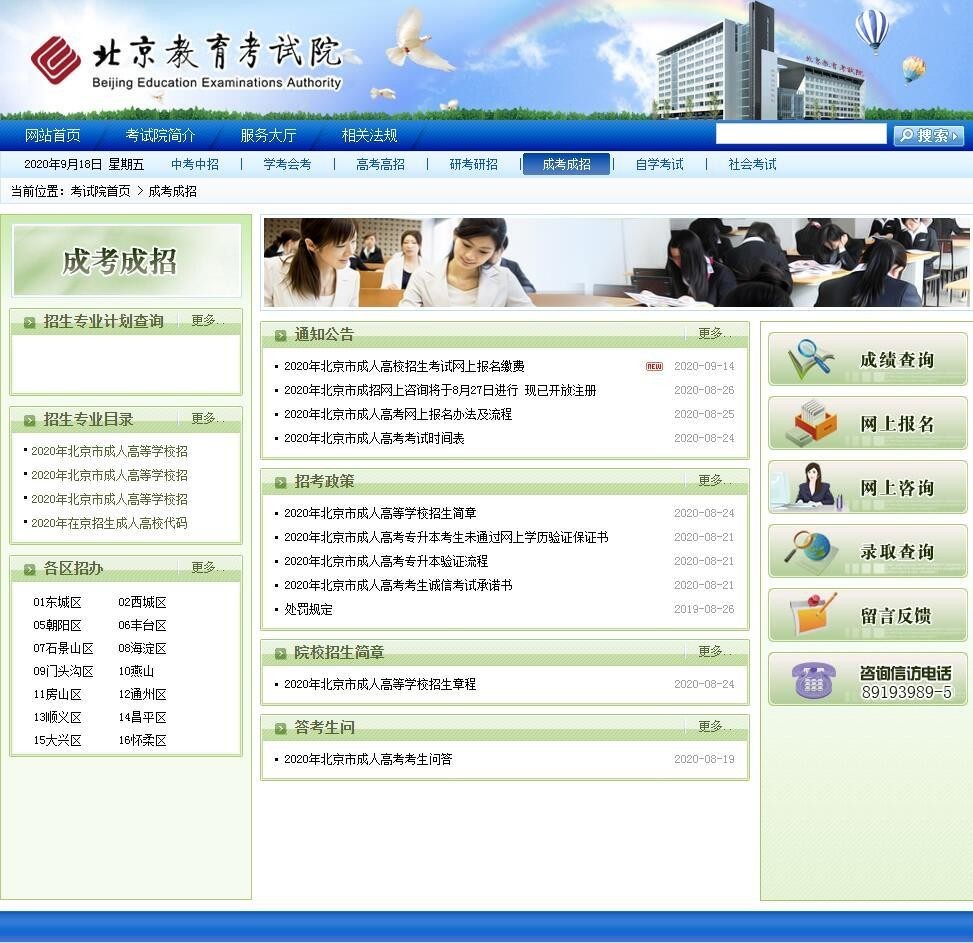The image size is (973, 943).
Task: Open the 处罚规定 link
Action: coord(308,610)
